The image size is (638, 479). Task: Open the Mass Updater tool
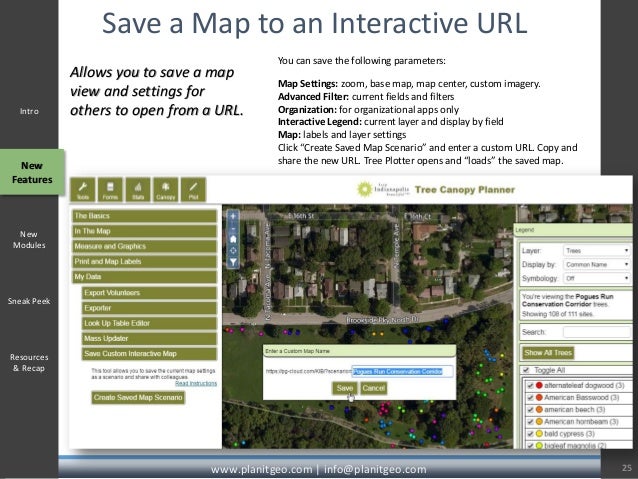(x=149, y=339)
